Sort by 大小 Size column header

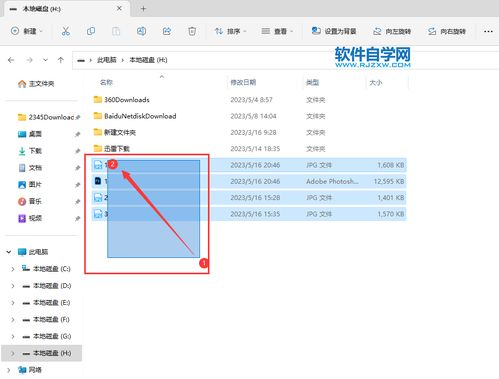(x=376, y=82)
